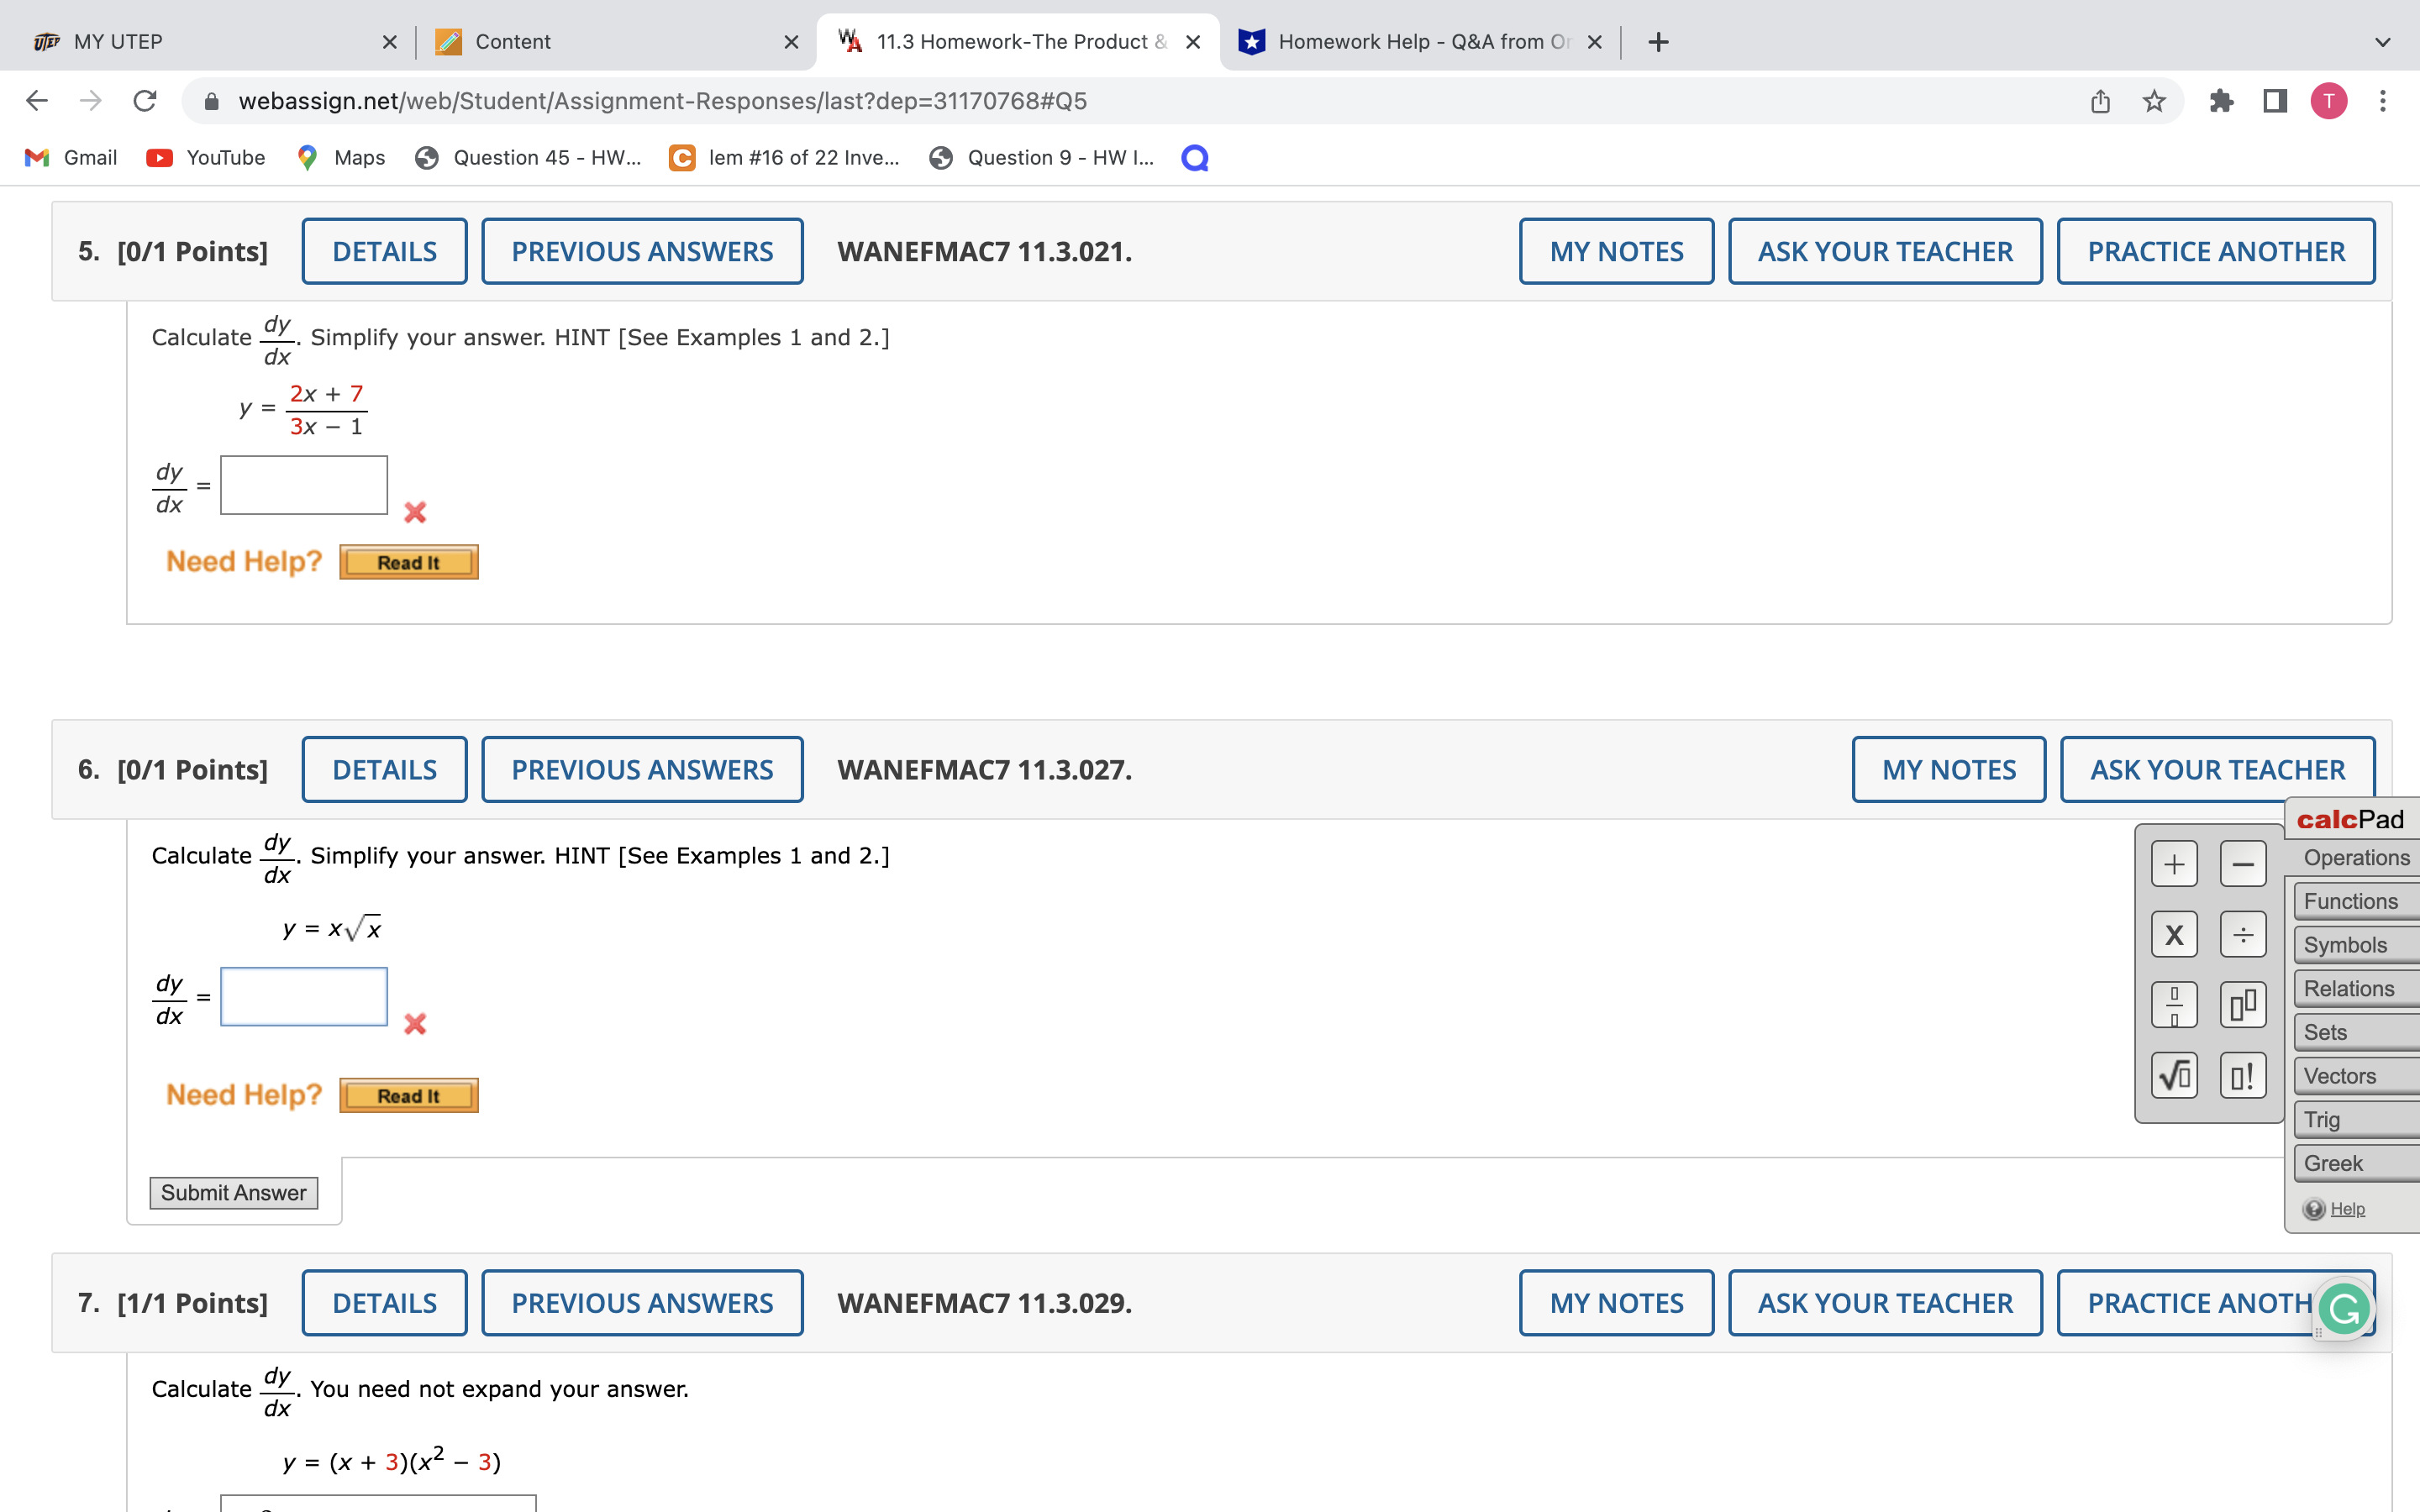The height and width of the screenshot is (1512, 2420).
Task: Switch to the MY UTEP tab
Action: (118, 42)
